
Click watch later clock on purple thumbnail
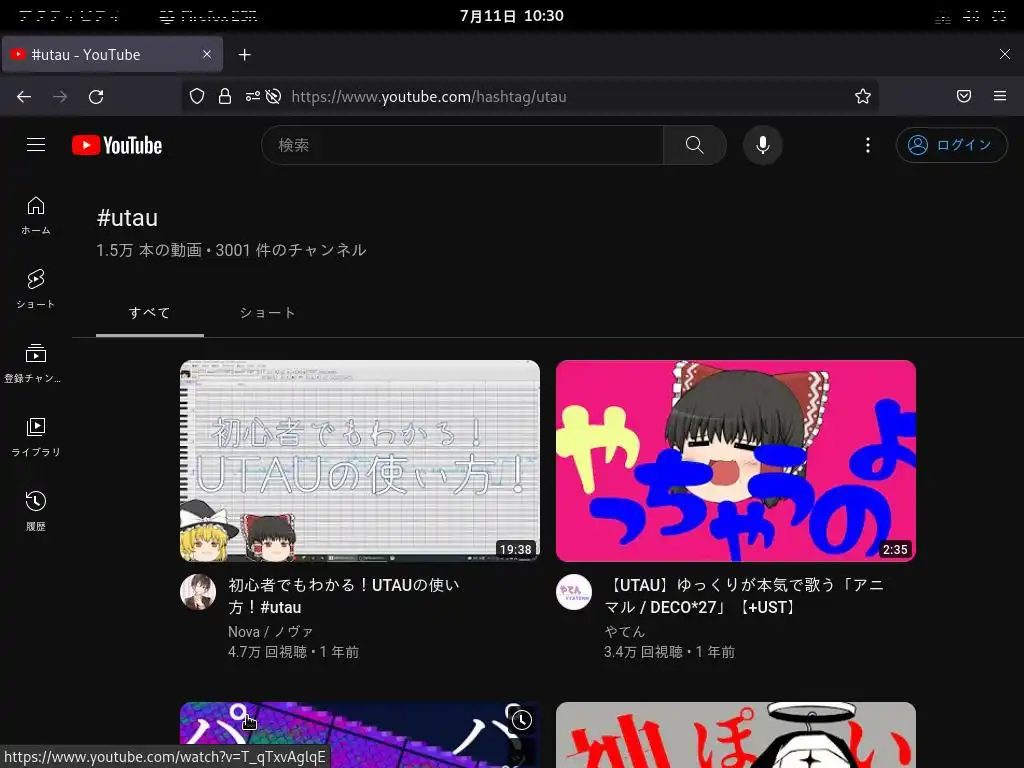click(521, 720)
